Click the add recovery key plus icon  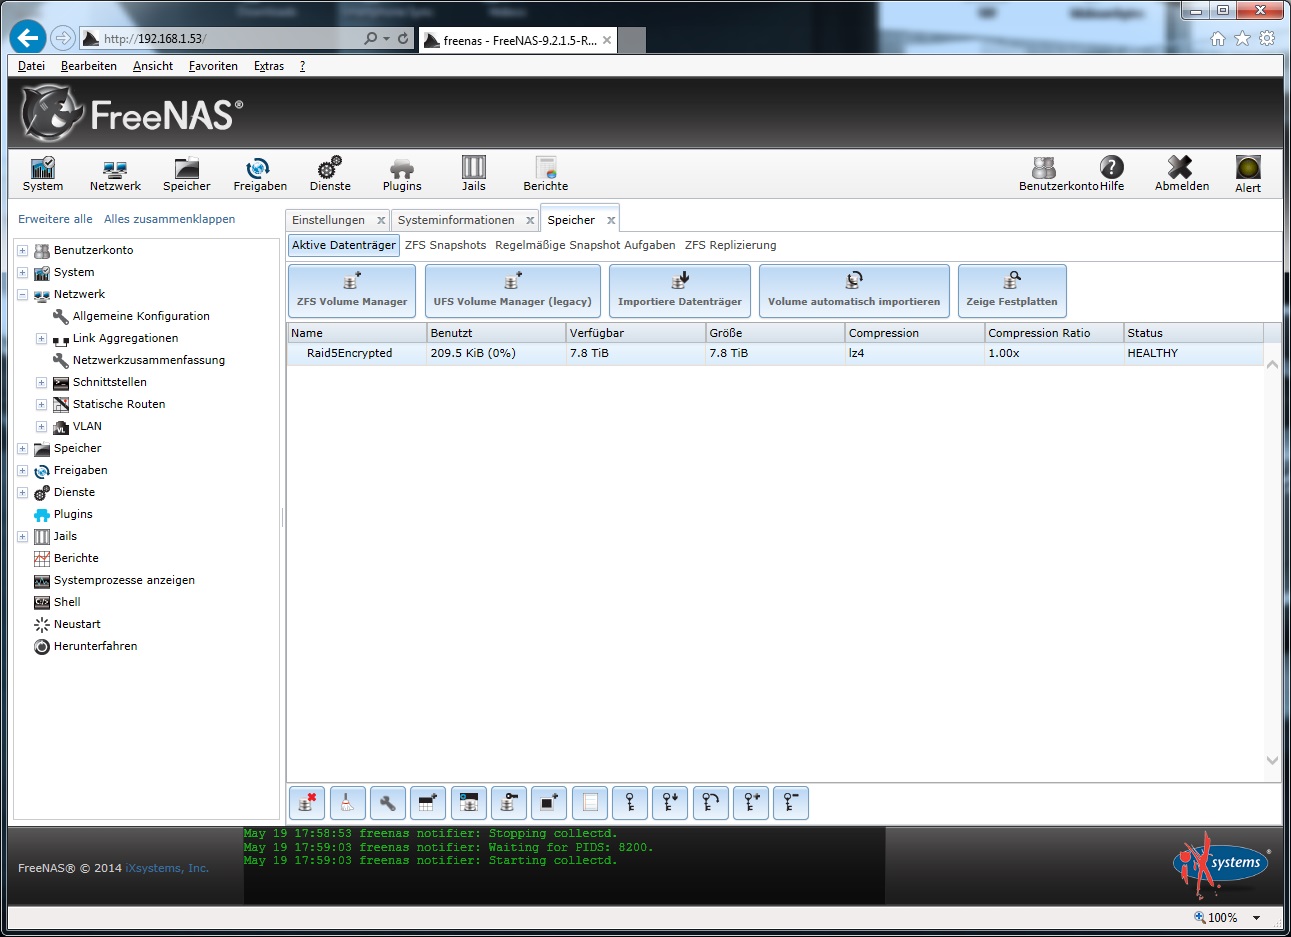751,802
